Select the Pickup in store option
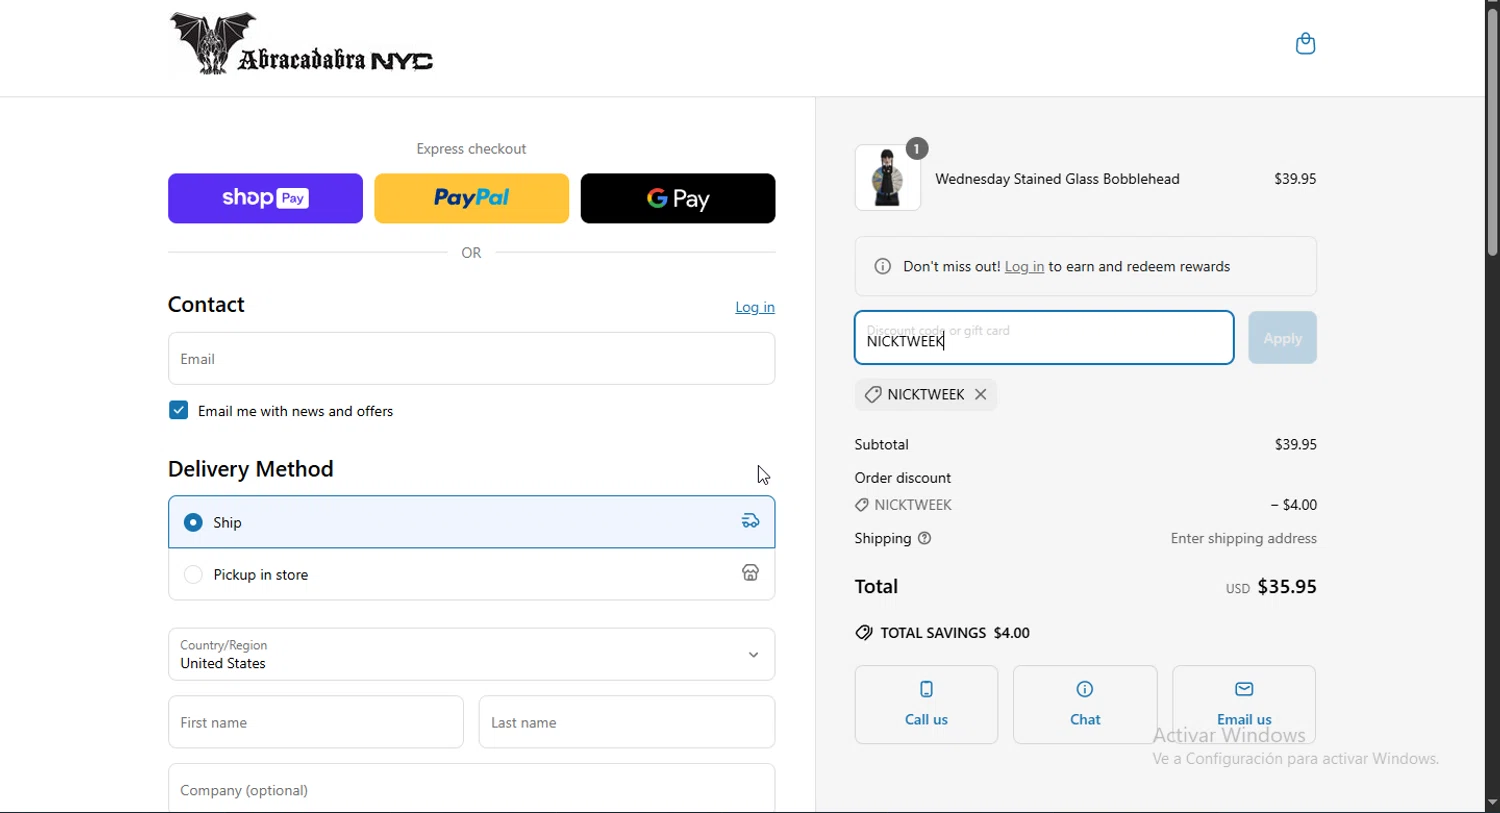This screenshot has width=1500, height=813. tap(471, 575)
